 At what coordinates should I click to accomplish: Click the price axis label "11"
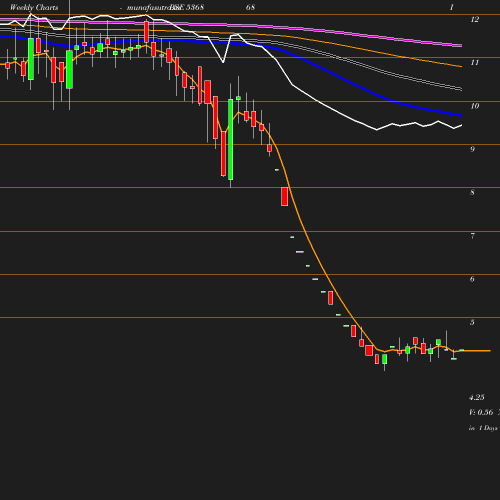point(475,62)
